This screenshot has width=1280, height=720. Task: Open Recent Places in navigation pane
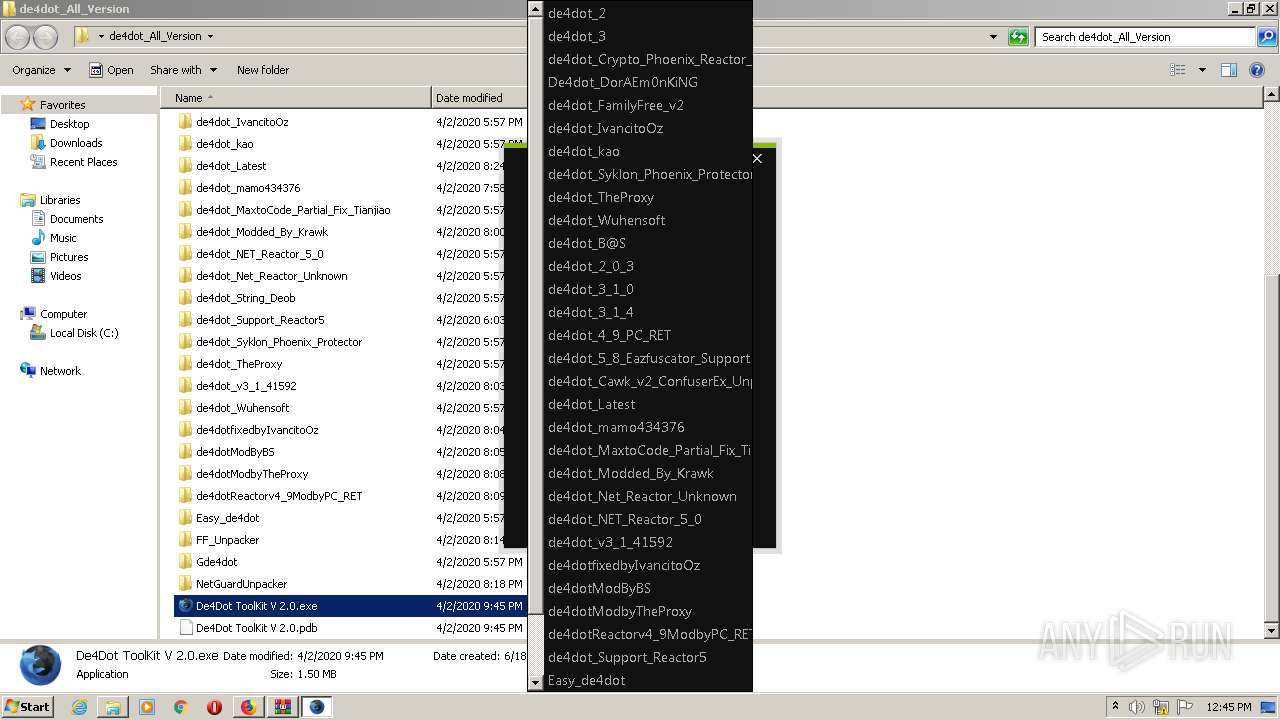coord(83,162)
